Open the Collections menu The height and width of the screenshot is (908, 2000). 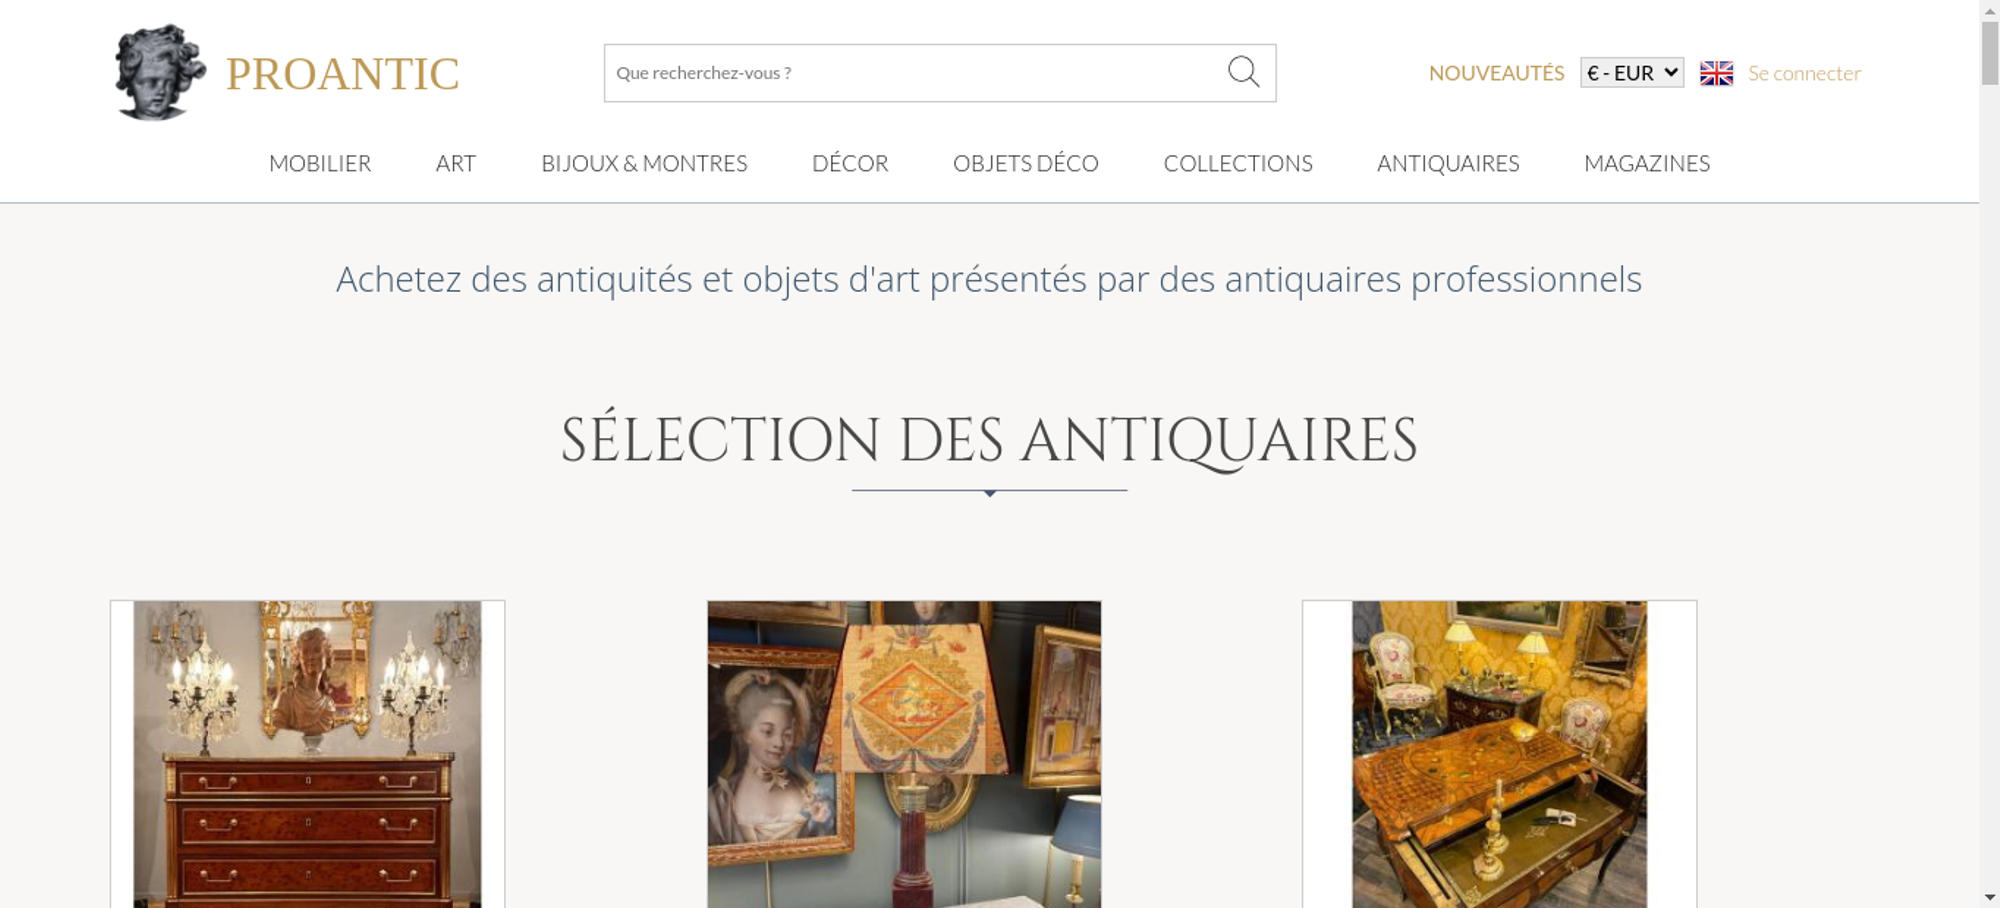coord(1238,163)
